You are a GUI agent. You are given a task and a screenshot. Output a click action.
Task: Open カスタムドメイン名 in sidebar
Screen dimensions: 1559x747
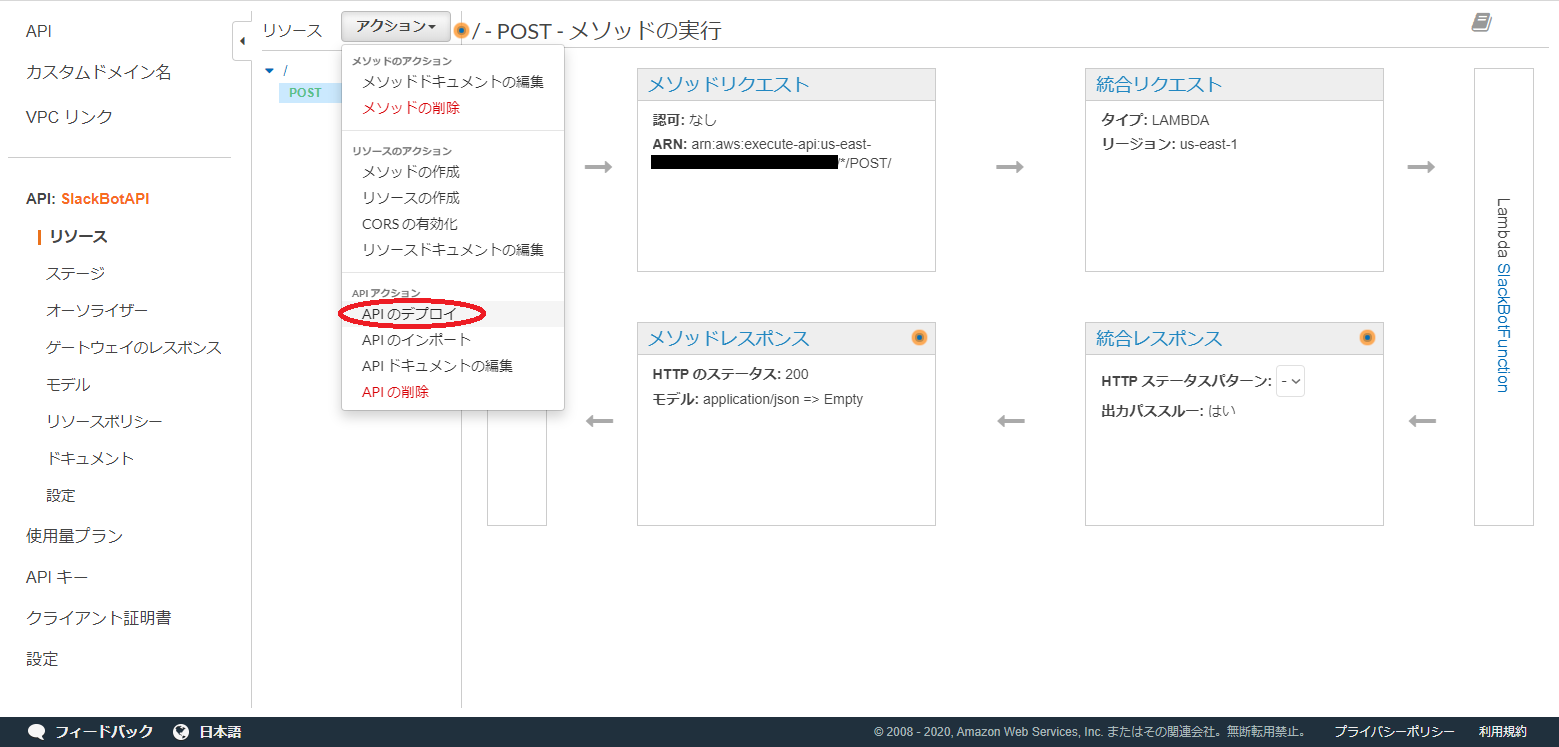(x=98, y=72)
